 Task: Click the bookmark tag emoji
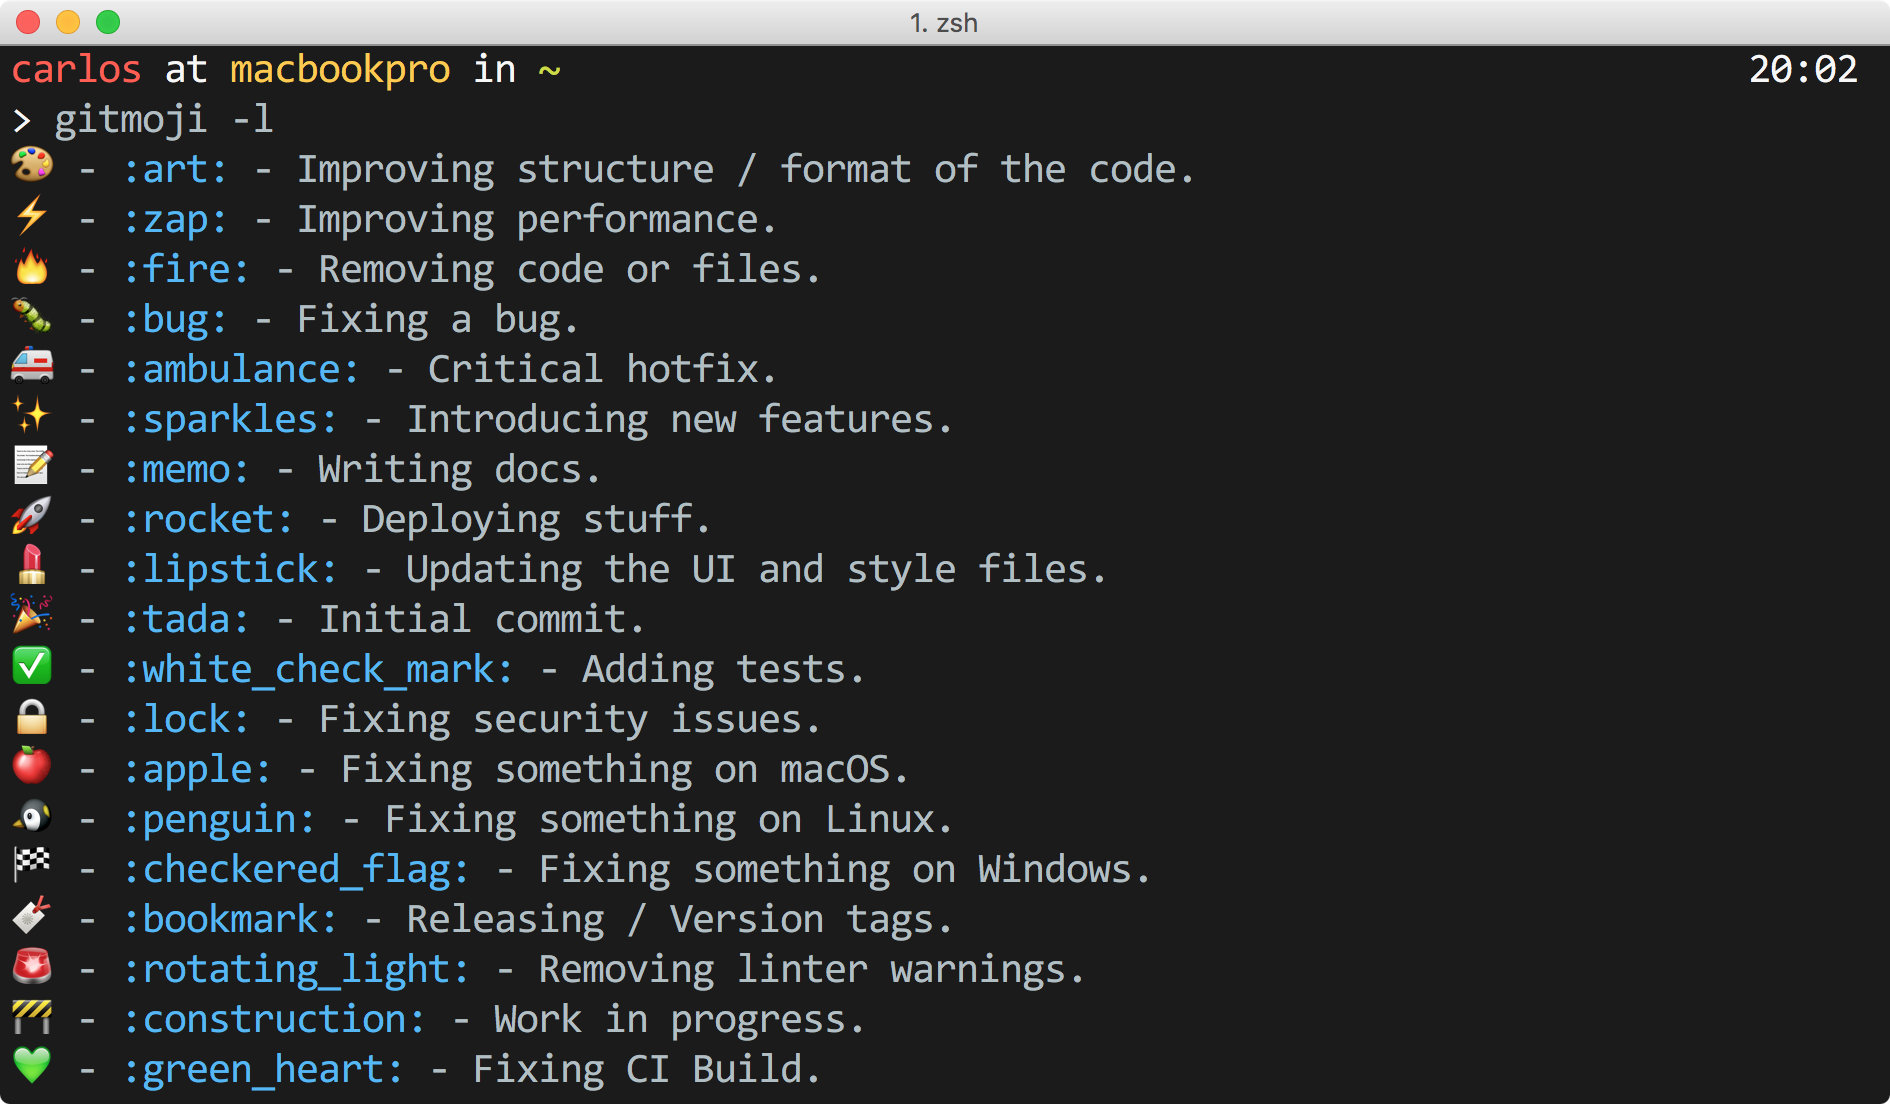(x=32, y=916)
